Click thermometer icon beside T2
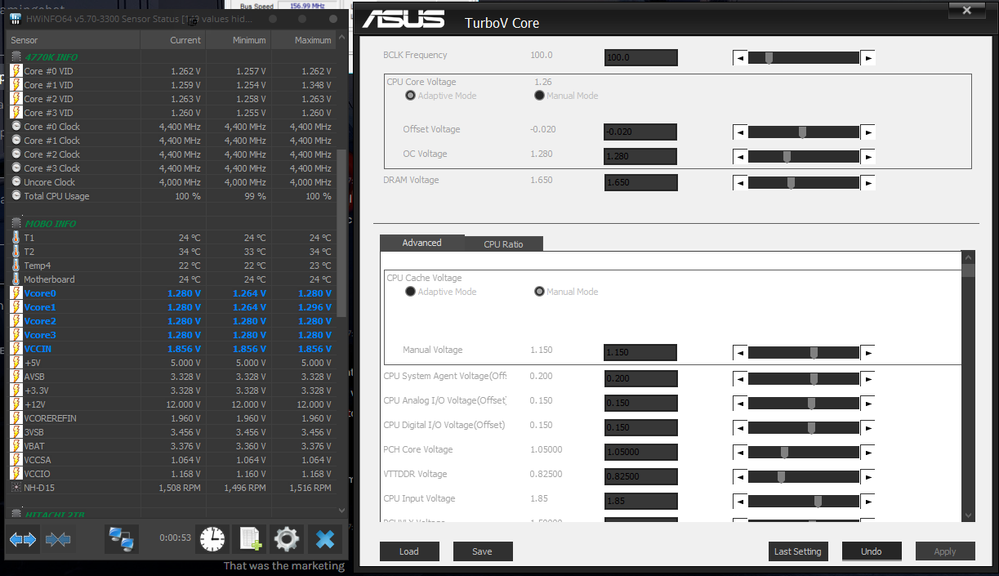This screenshot has height=576, width=999. (x=17, y=252)
